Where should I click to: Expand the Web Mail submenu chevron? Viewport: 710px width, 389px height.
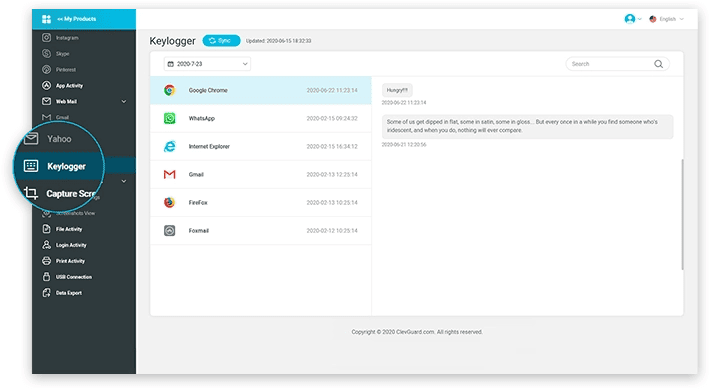click(x=124, y=101)
